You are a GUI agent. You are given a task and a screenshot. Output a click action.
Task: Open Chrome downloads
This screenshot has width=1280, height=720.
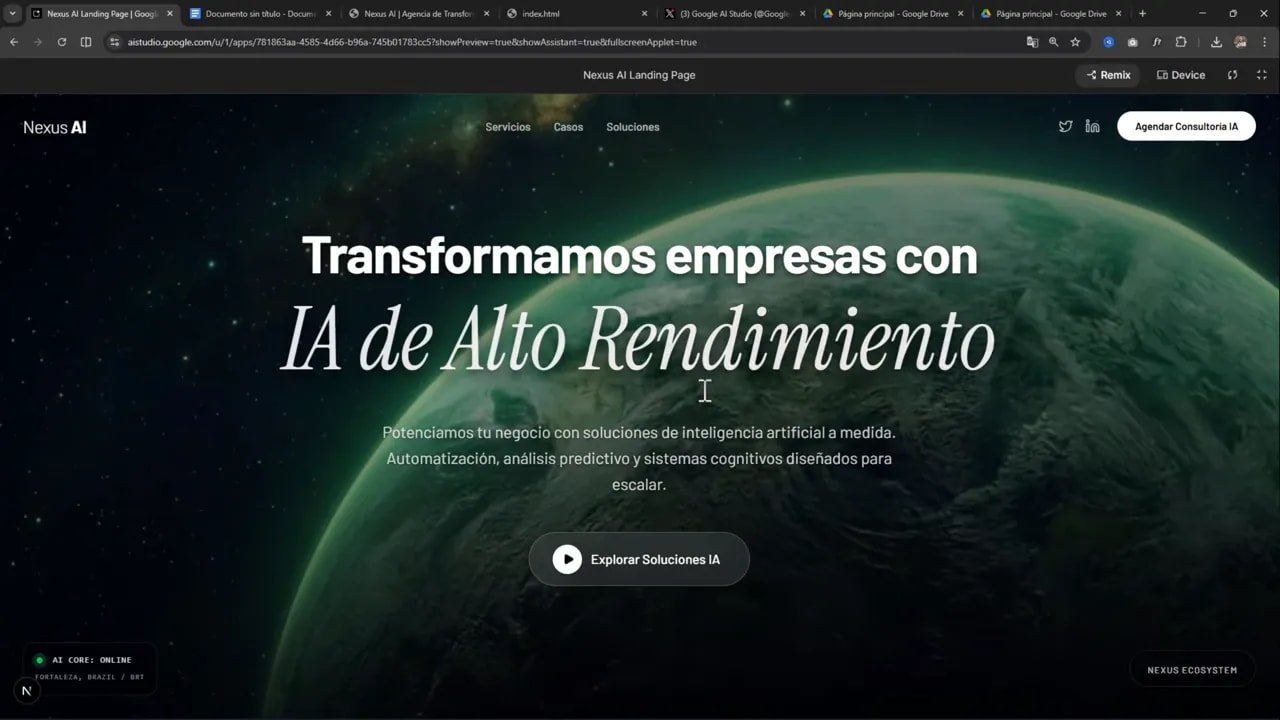click(x=1216, y=42)
